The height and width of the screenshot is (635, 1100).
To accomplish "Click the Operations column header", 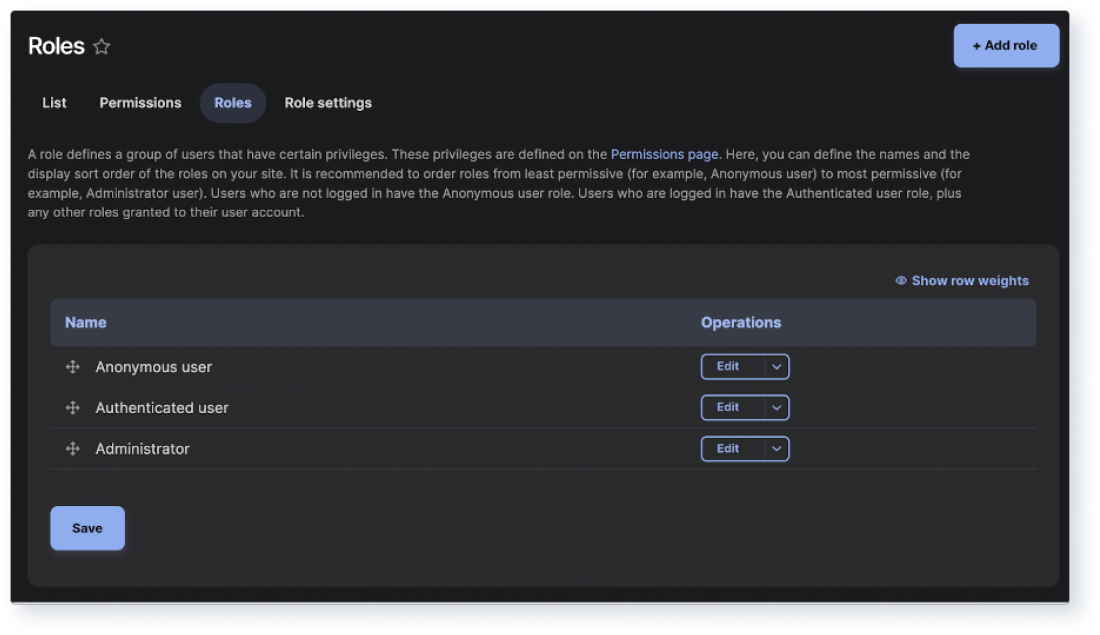I will coord(741,322).
